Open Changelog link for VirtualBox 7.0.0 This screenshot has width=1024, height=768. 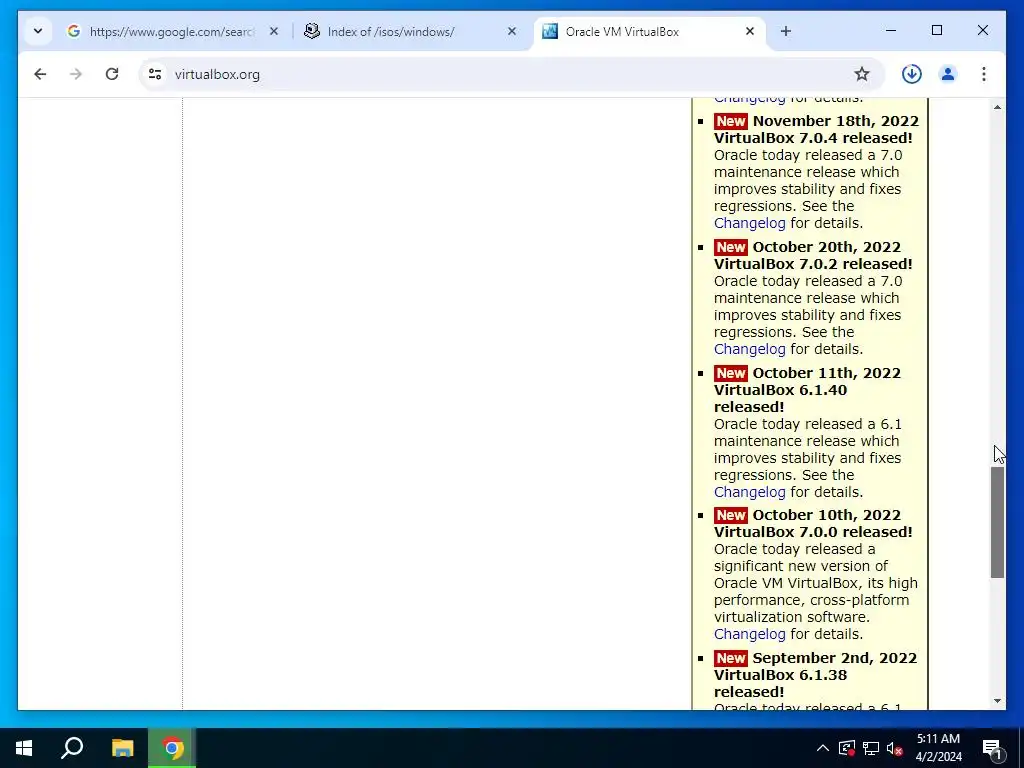pos(749,634)
